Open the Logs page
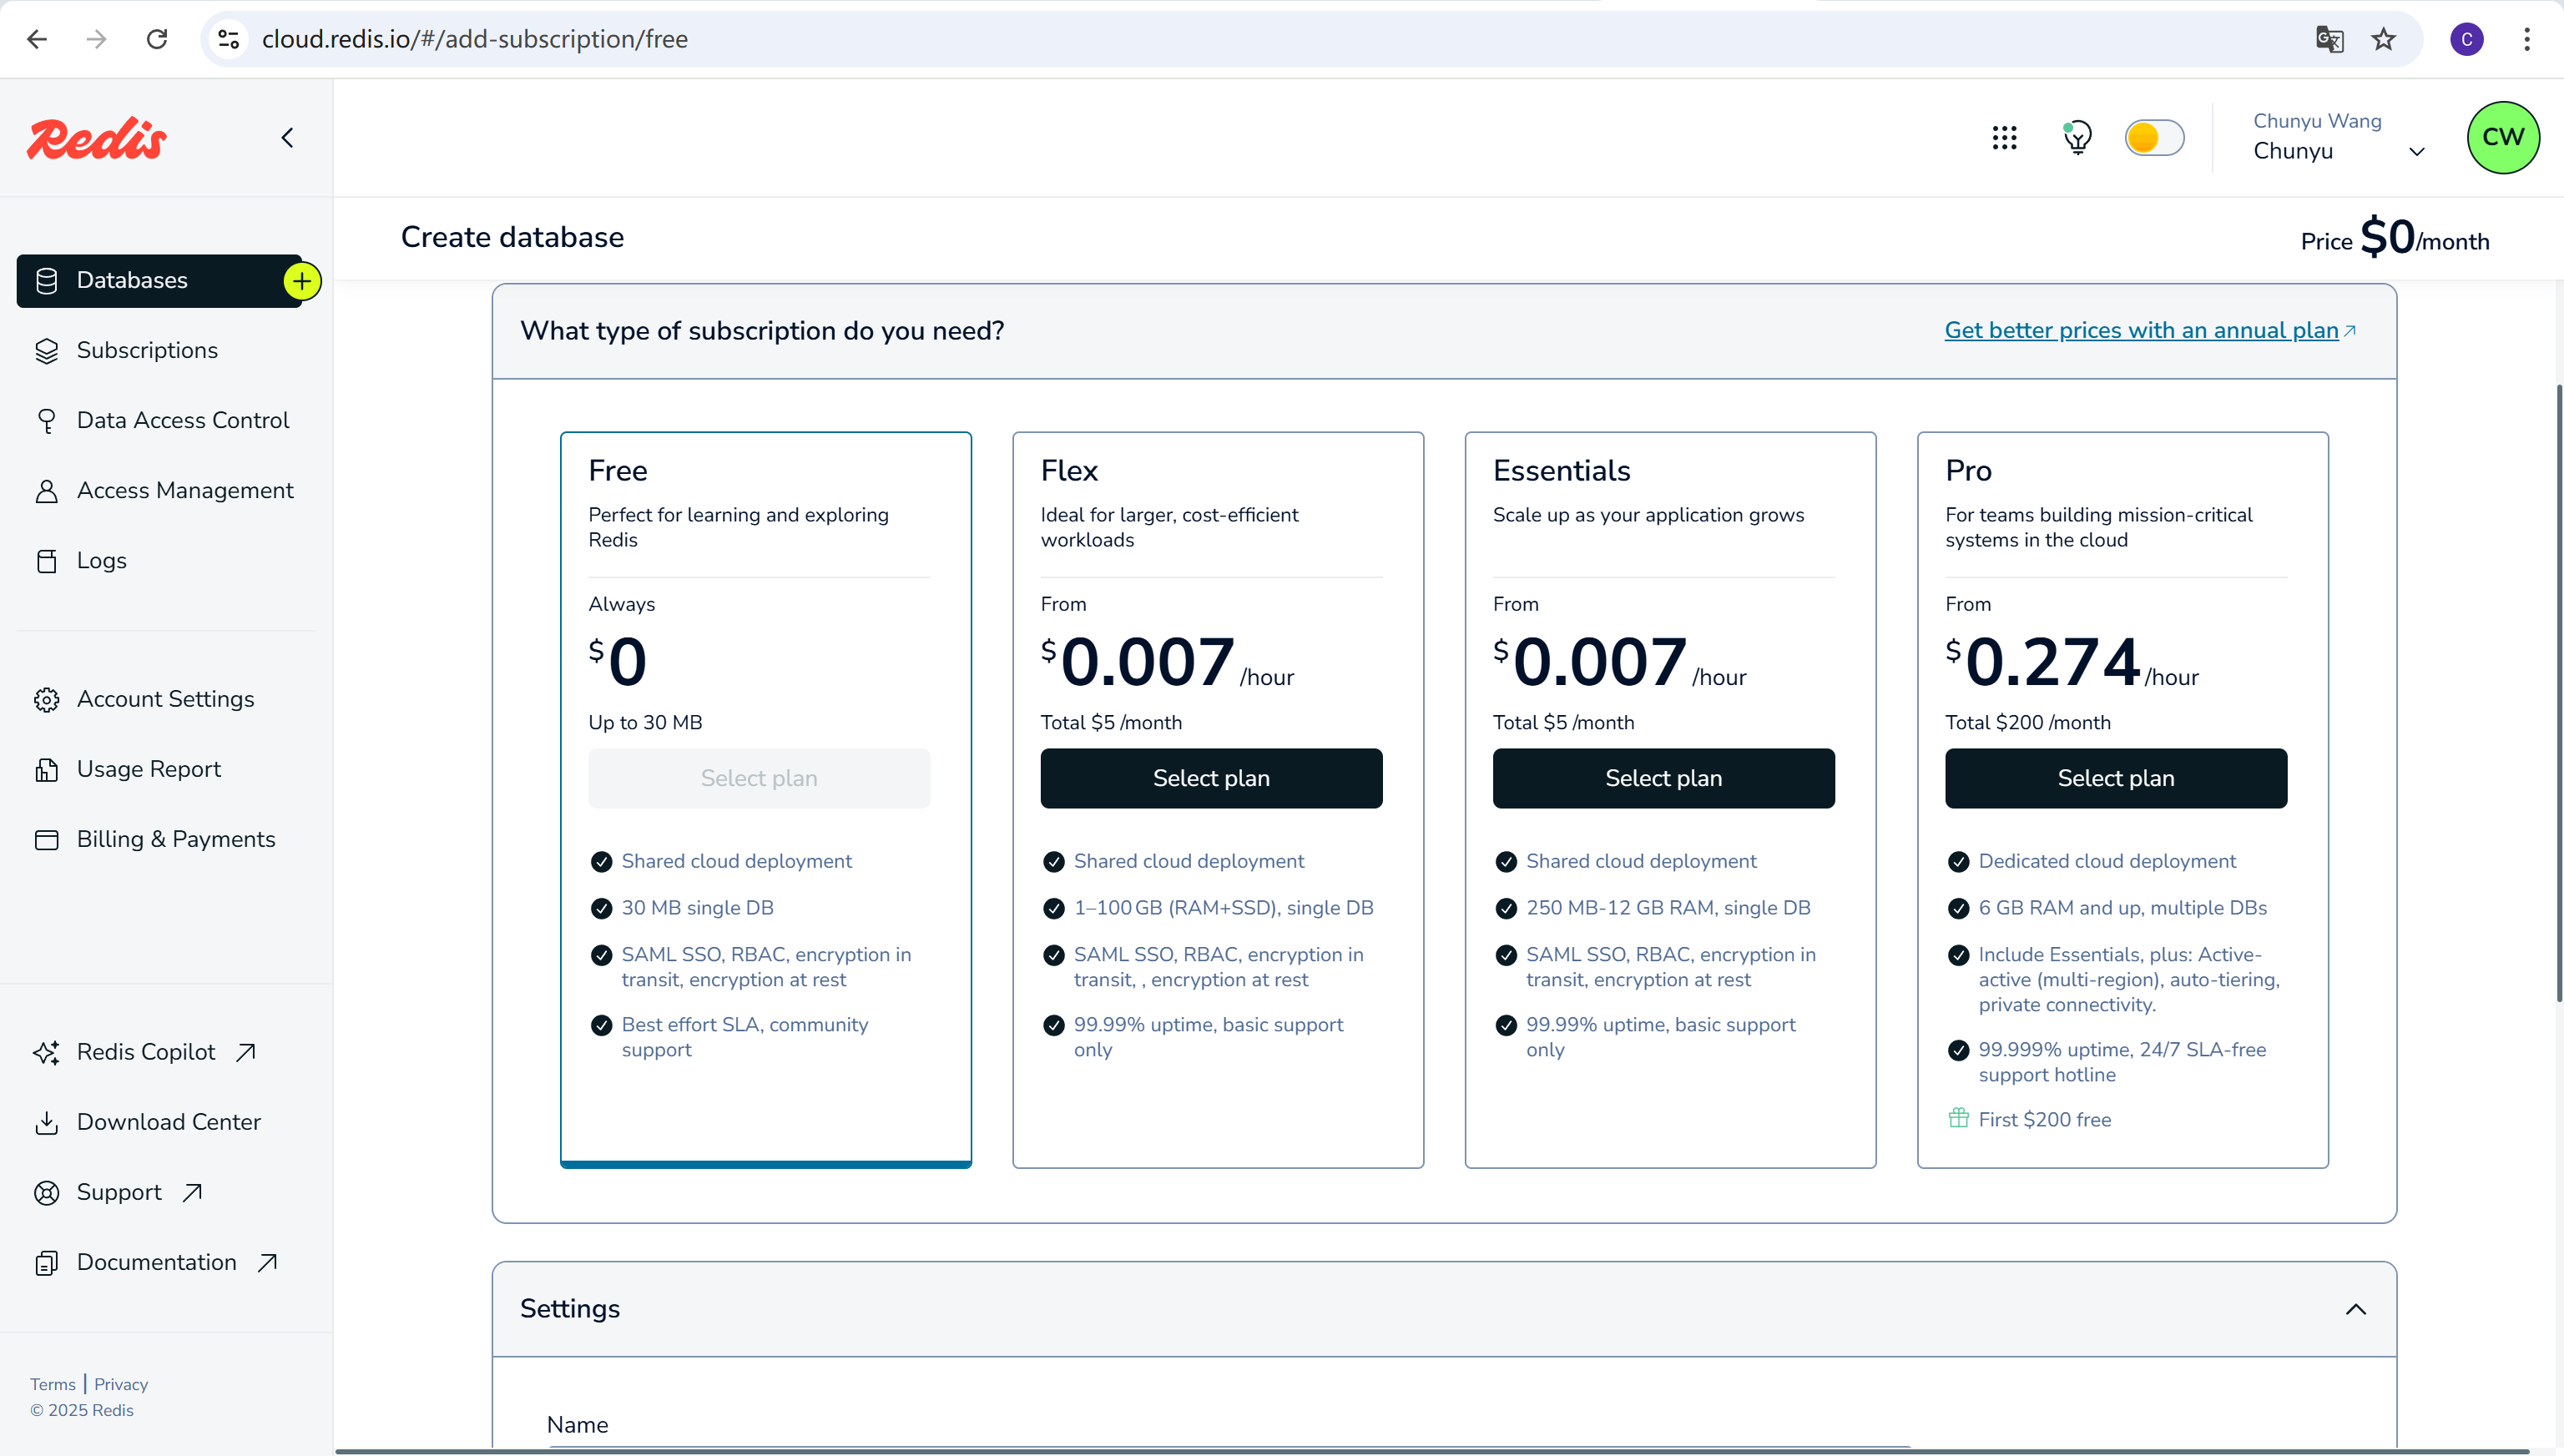The image size is (2564, 1456). tap(101, 560)
